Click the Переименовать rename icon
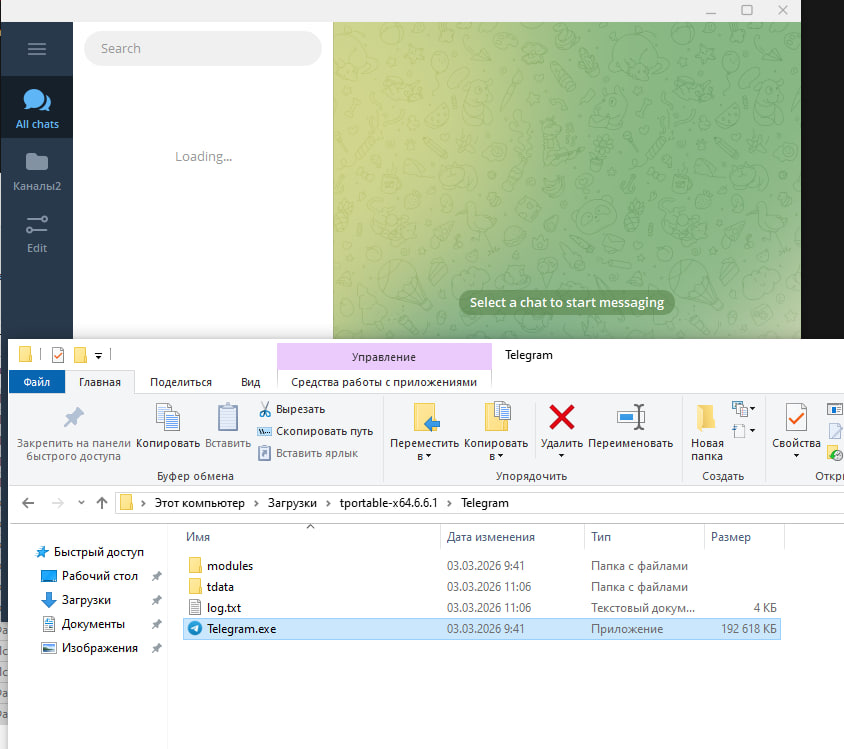Viewport: 844px width, 749px height. (630, 417)
